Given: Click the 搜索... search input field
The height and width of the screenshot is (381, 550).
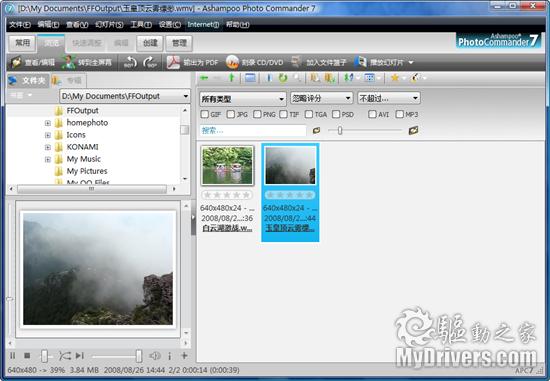Looking at the screenshot, I should (x=253, y=131).
